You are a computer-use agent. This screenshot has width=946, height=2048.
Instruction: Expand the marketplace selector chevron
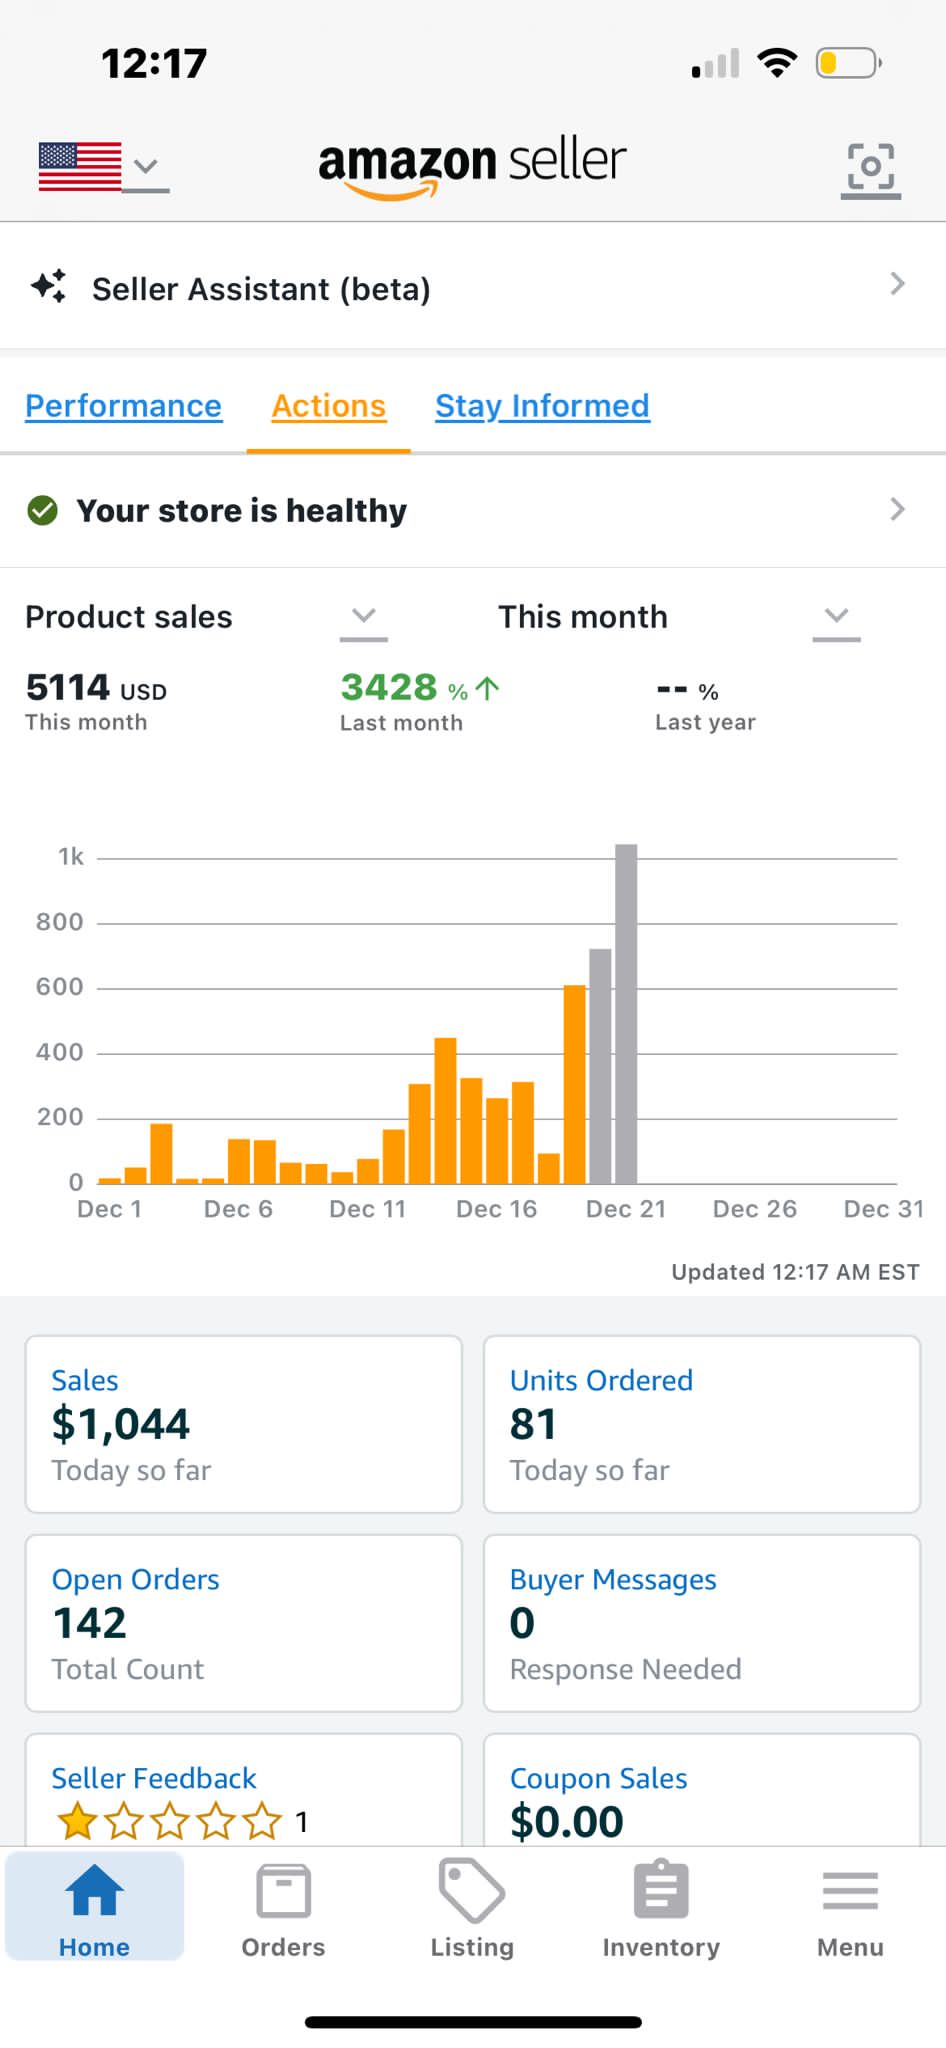coord(146,167)
